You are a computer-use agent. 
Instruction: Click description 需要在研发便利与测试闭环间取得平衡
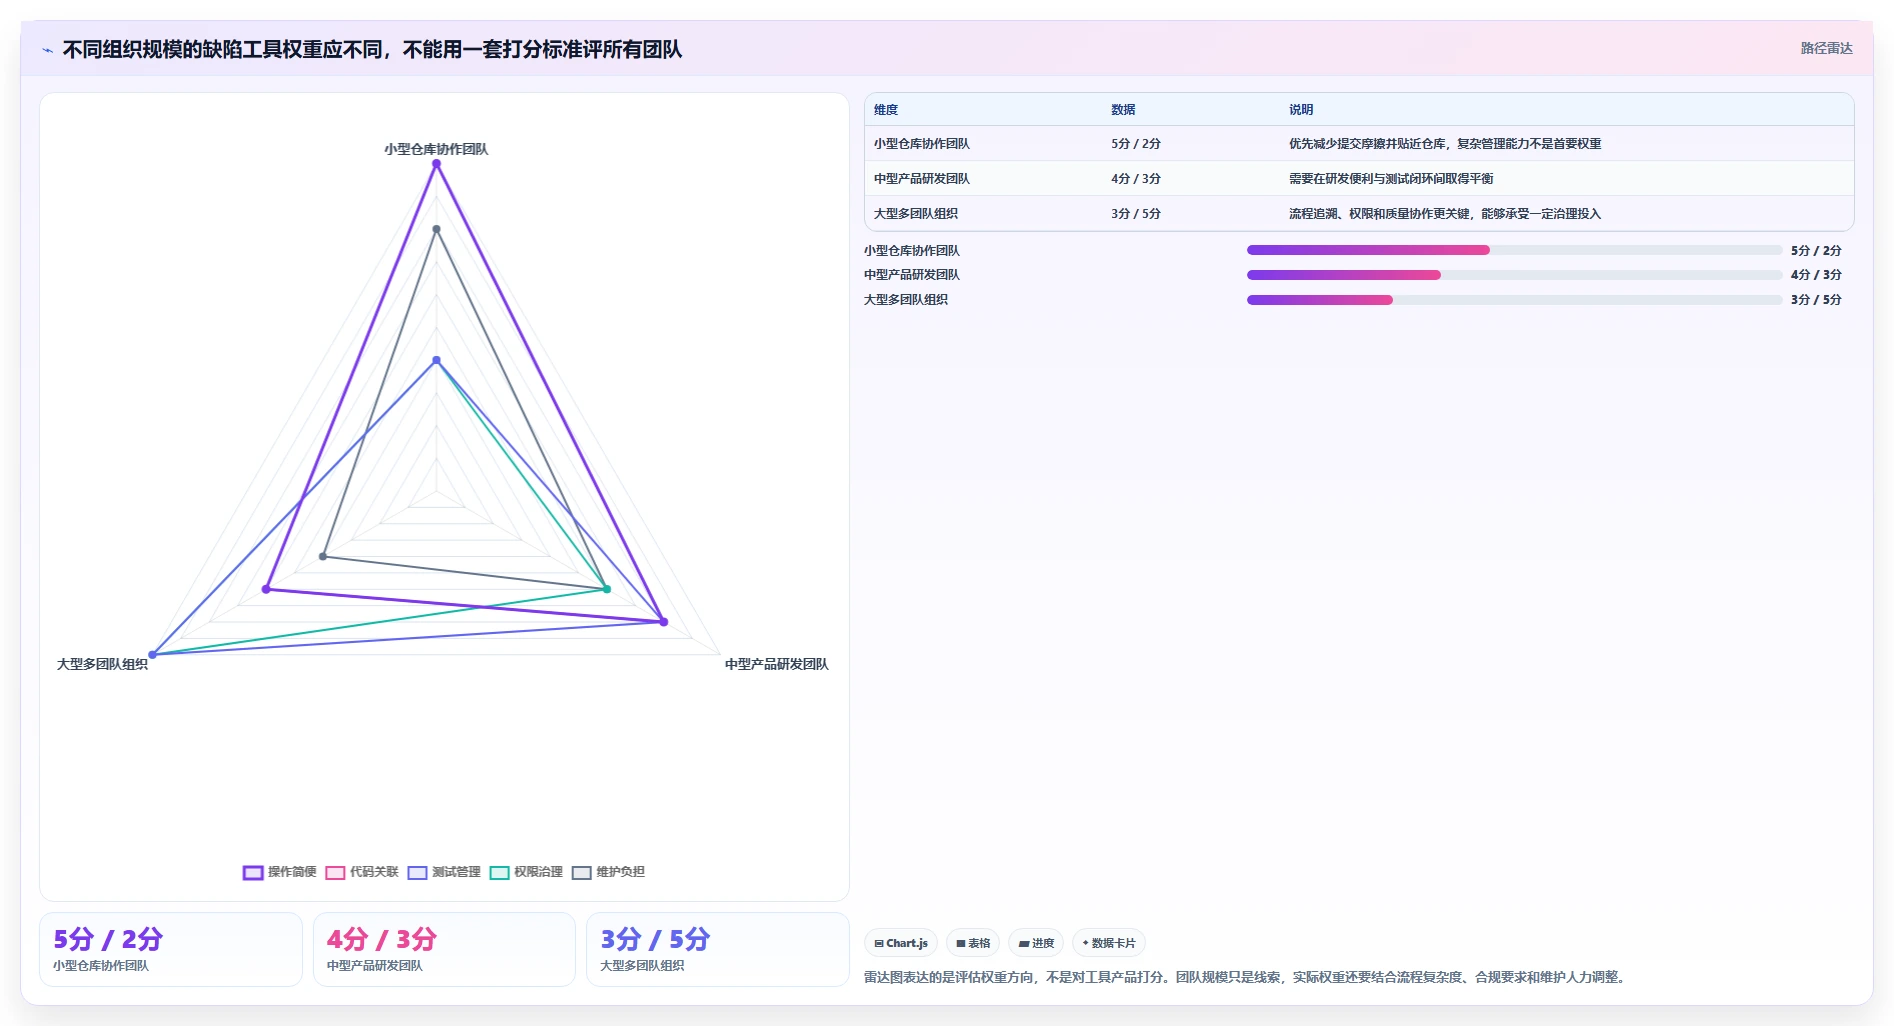click(x=1391, y=179)
